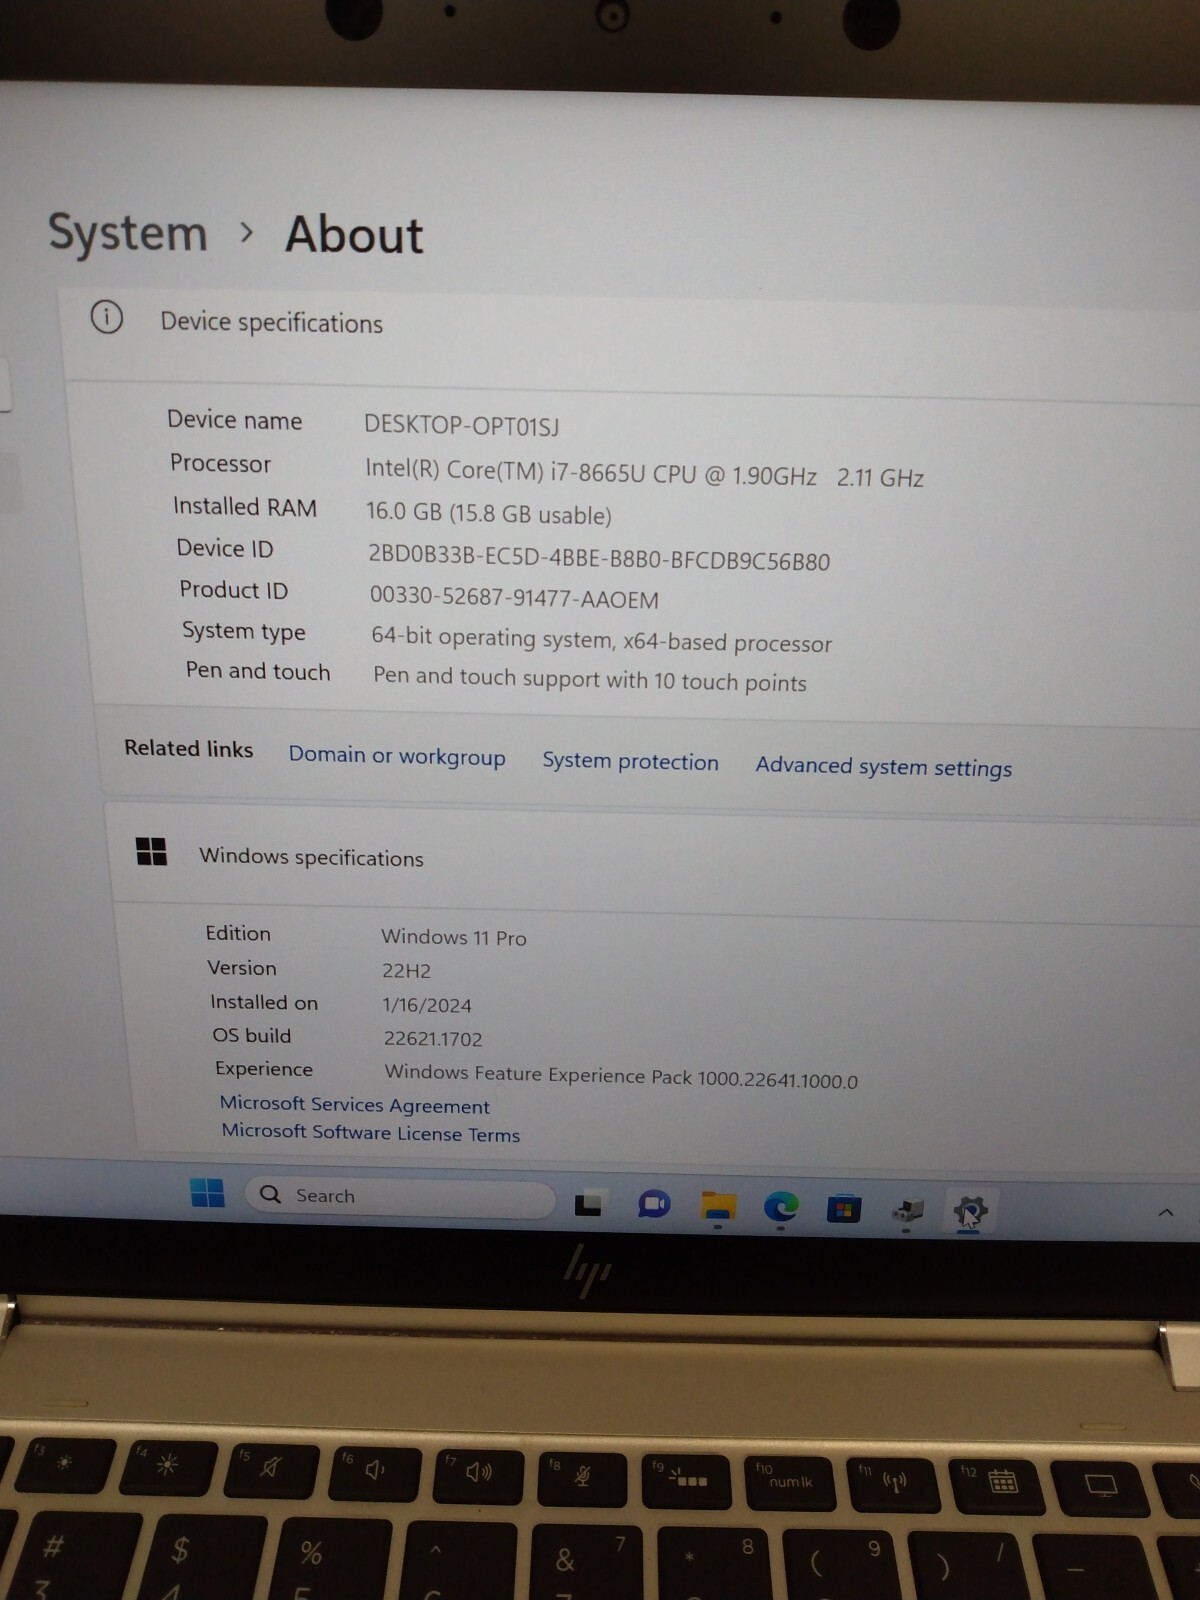This screenshot has width=1200, height=1600.
Task: Click the Windows logo beside Windows specifications
Action: [x=151, y=852]
